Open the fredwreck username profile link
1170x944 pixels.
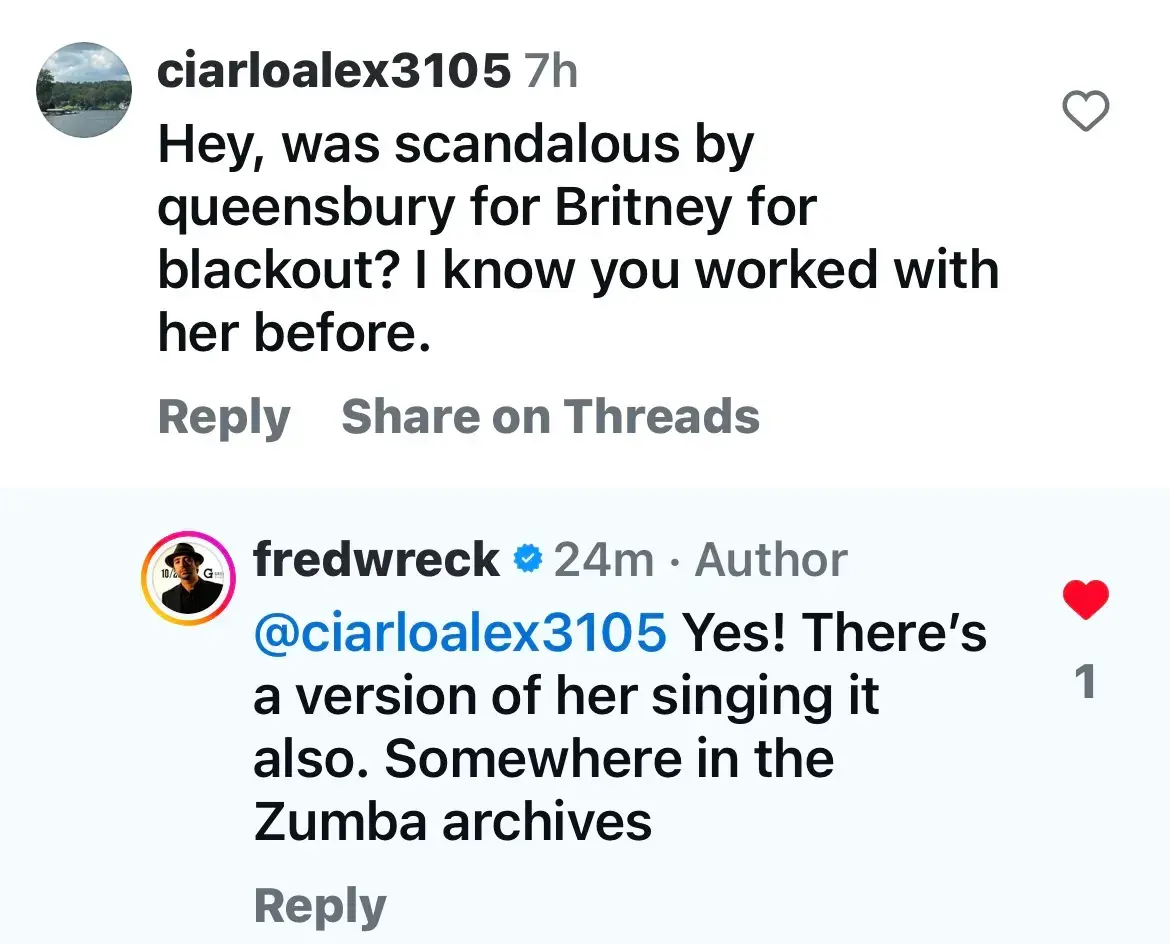click(x=376, y=560)
